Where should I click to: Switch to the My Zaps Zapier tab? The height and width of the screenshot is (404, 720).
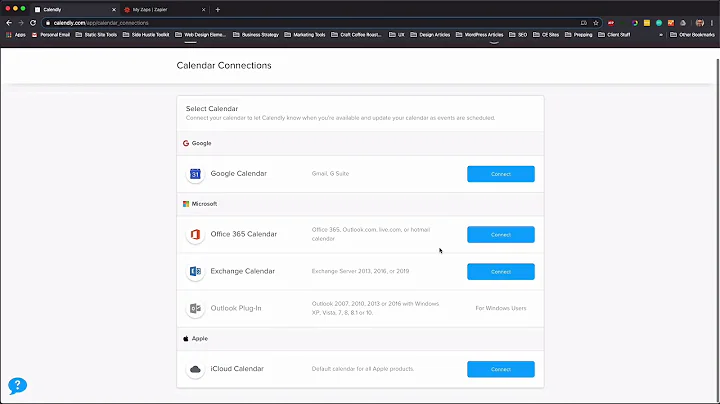pos(164,9)
